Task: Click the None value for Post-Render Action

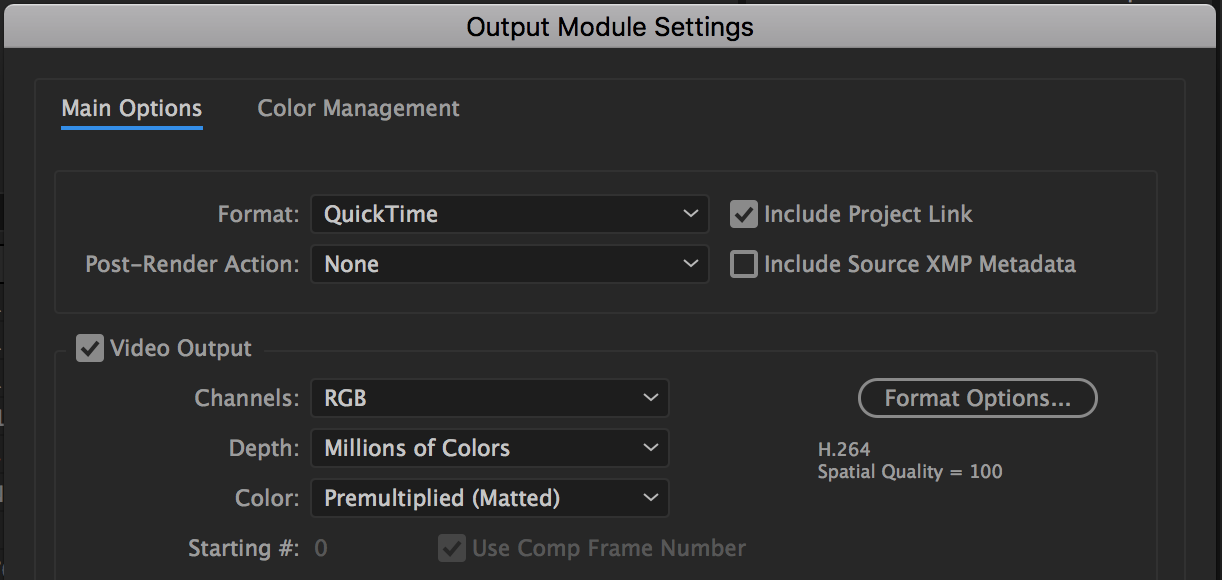Action: [352, 264]
